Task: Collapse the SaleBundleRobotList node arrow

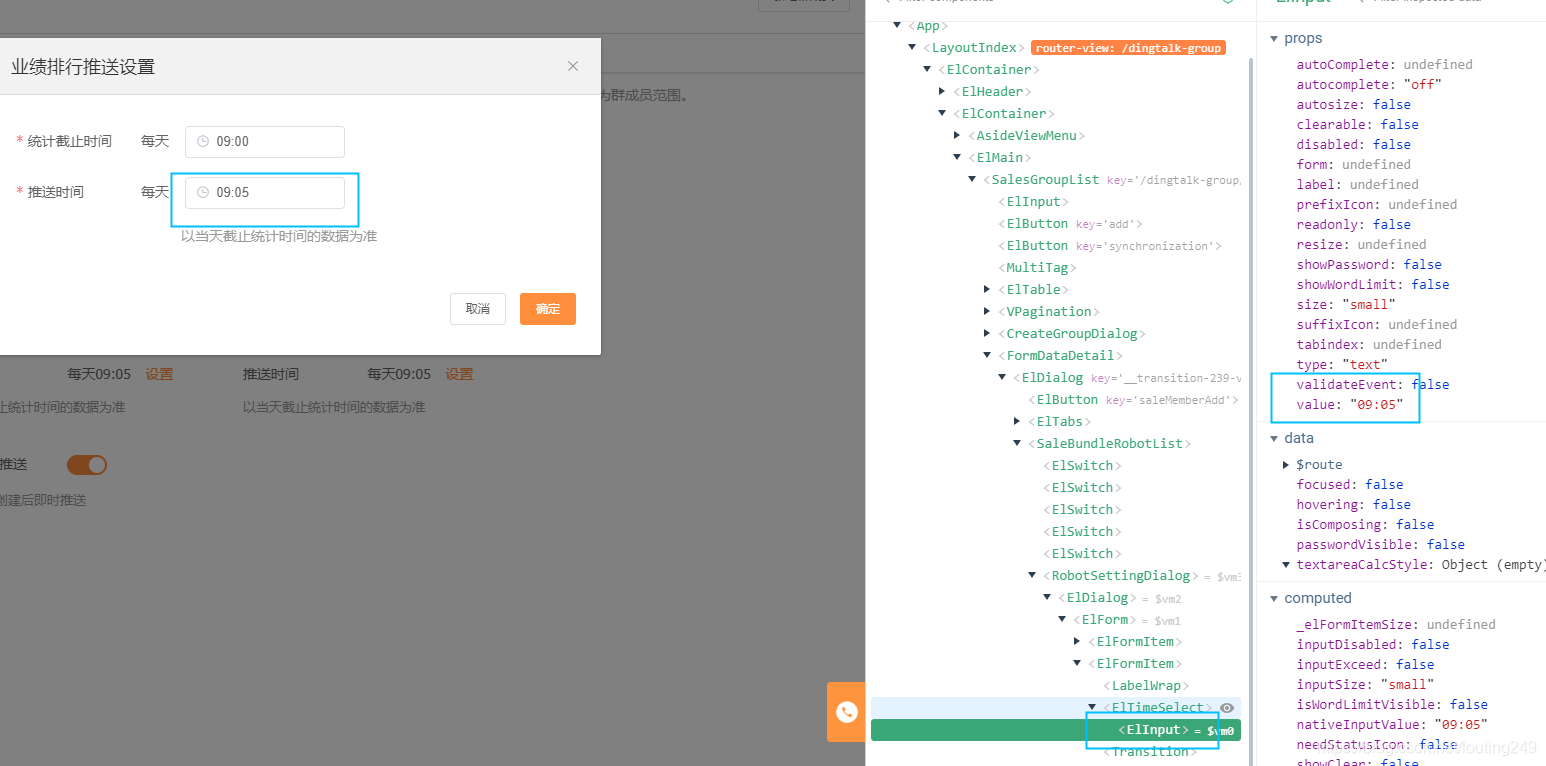Action: point(1017,444)
